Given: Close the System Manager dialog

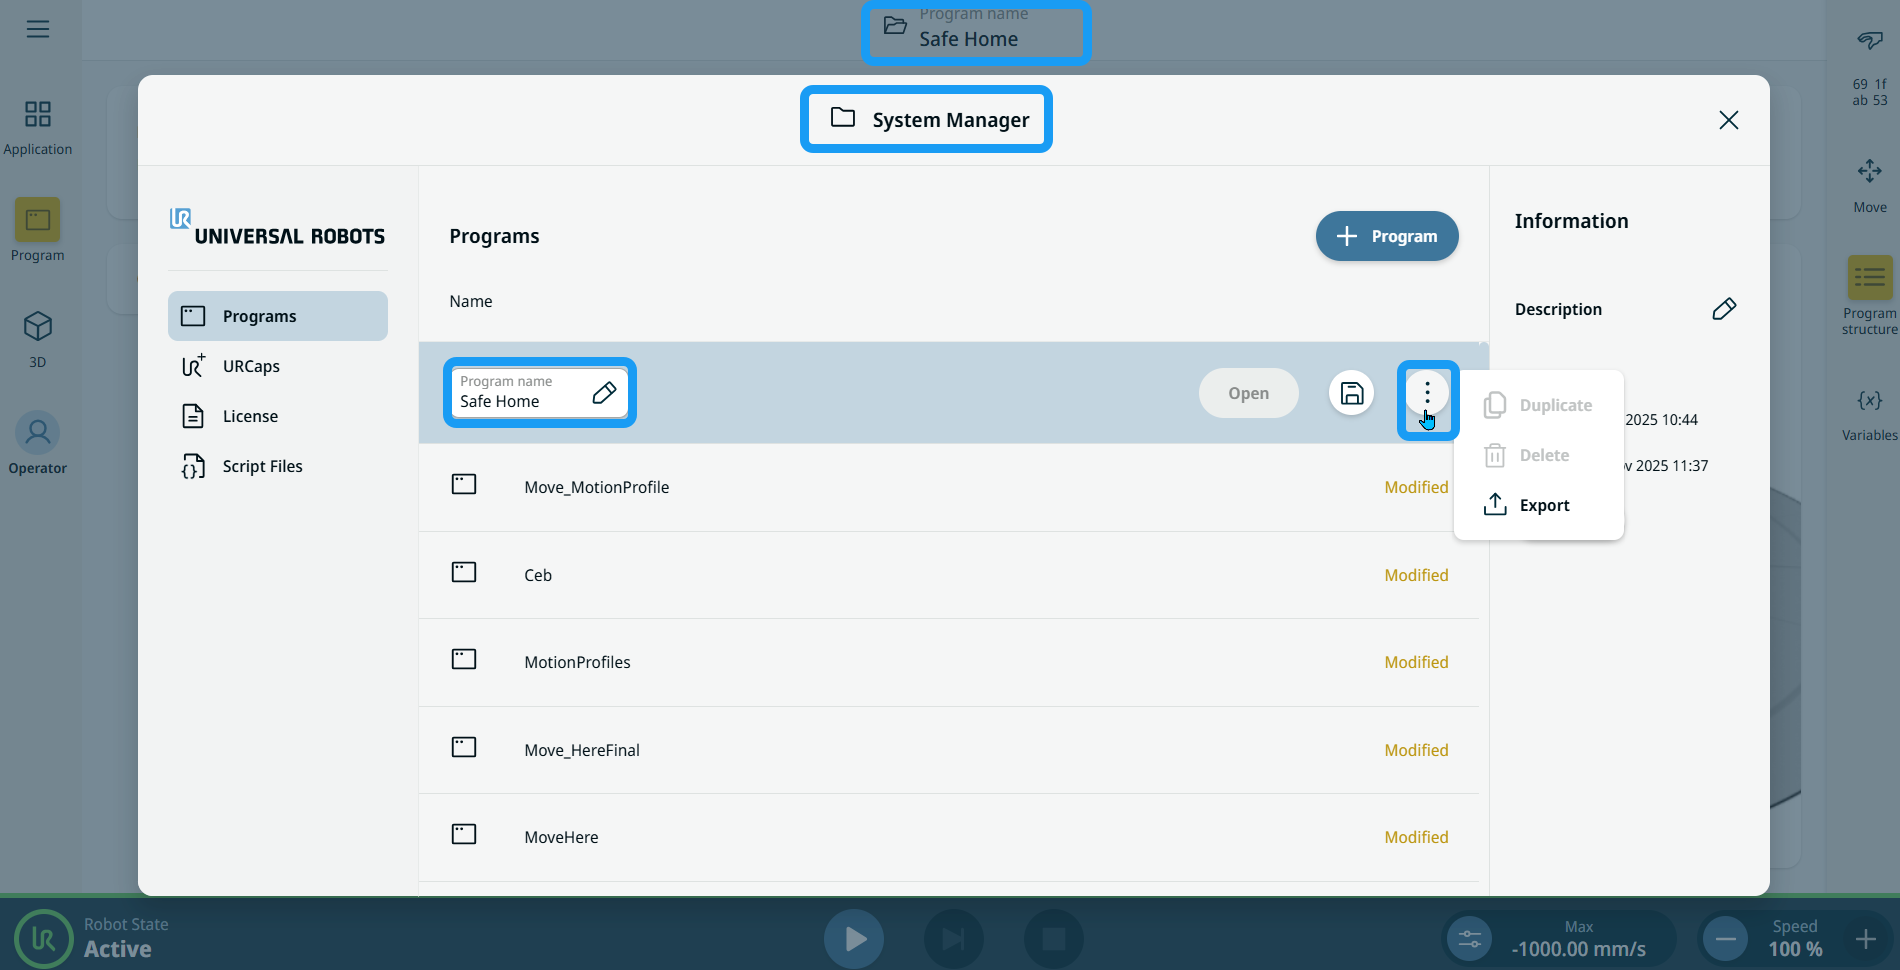Looking at the screenshot, I should pos(1728,120).
